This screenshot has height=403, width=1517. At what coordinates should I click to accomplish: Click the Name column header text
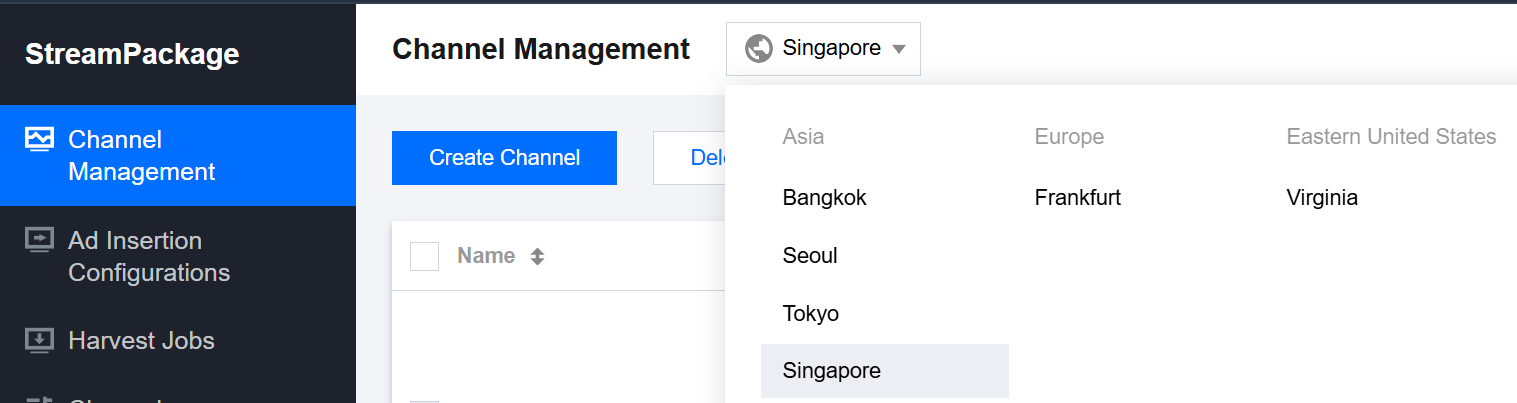click(x=486, y=256)
